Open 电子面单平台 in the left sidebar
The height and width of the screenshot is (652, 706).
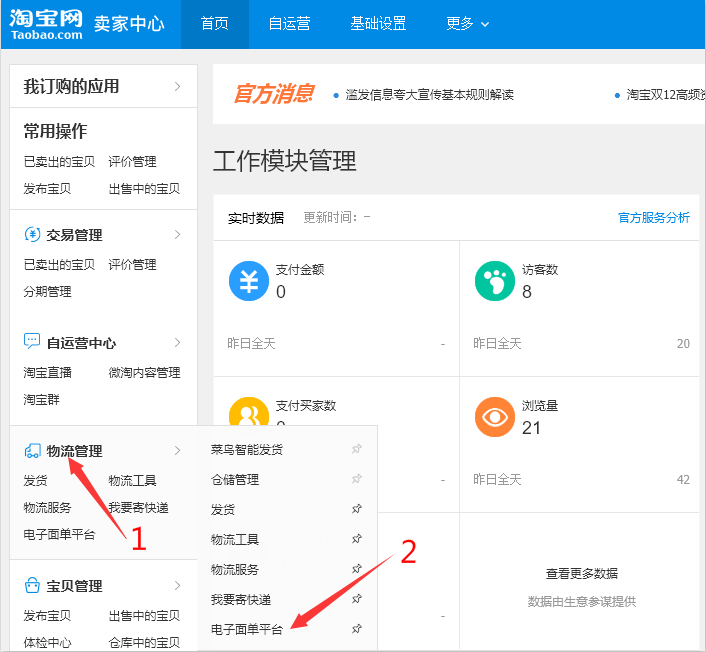59,534
